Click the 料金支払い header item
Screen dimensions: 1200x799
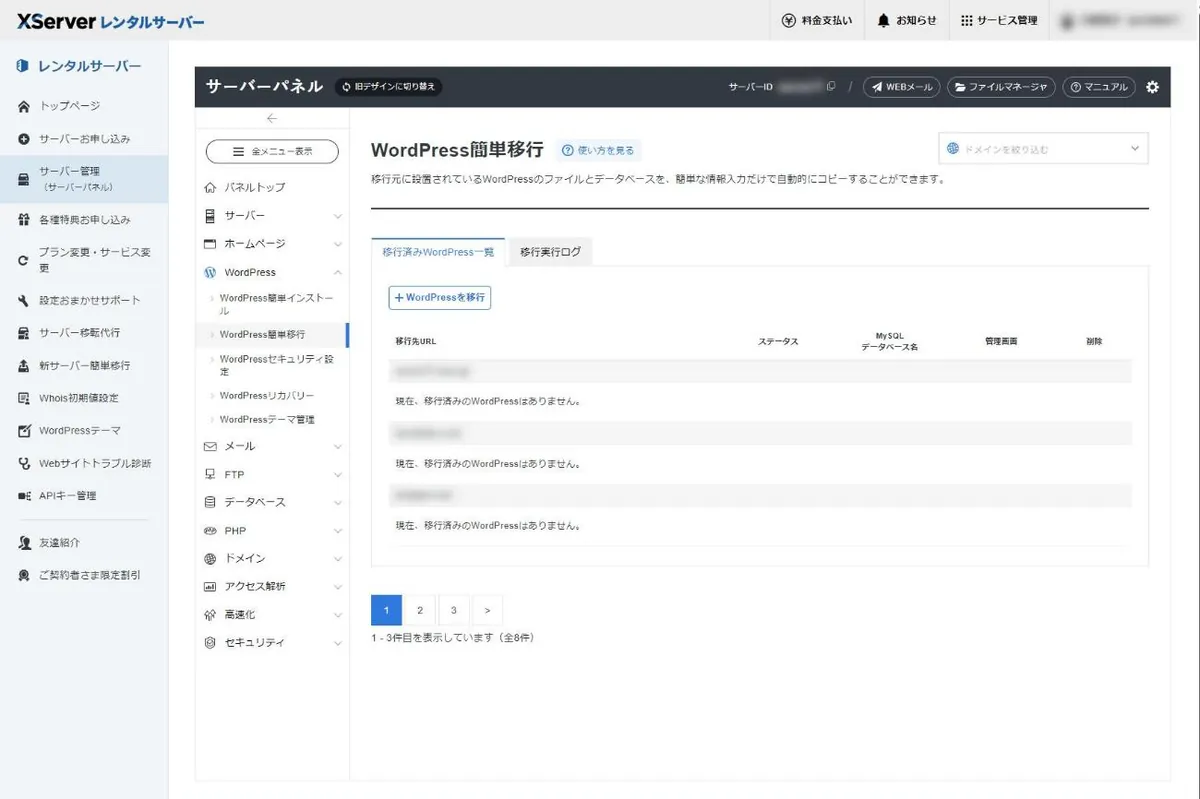(x=818, y=20)
